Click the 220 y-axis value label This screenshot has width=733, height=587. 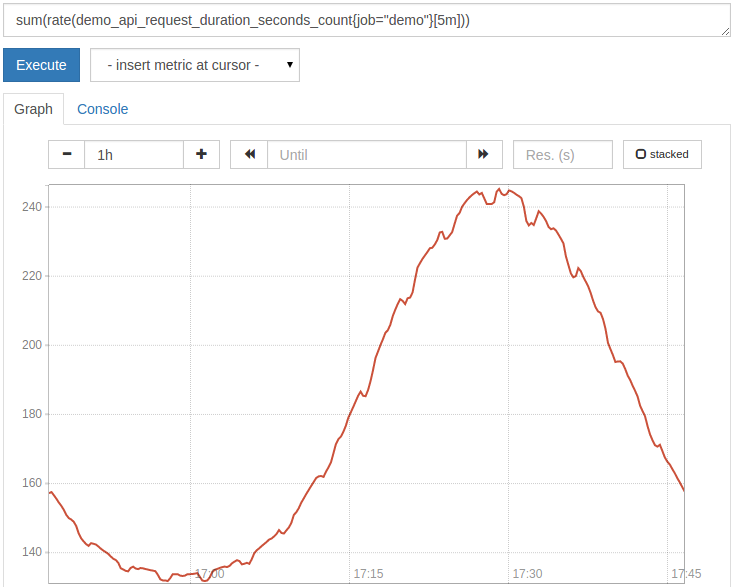point(32,276)
